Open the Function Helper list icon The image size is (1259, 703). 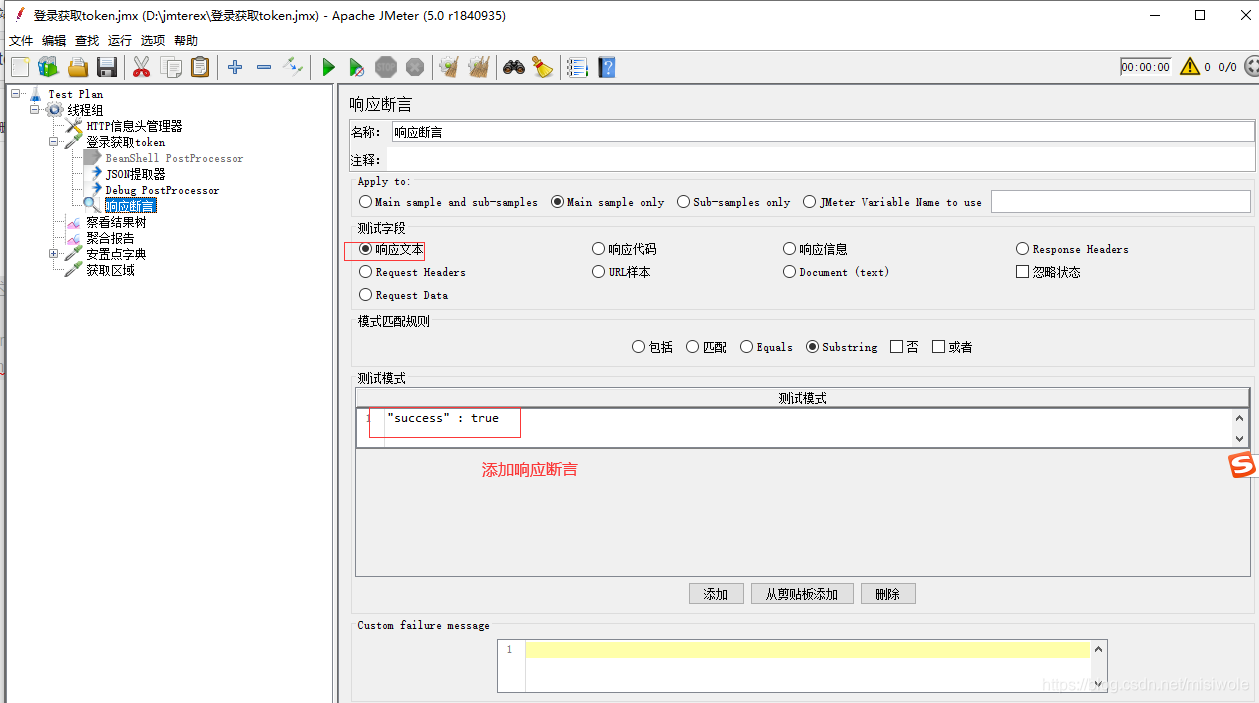tap(577, 67)
